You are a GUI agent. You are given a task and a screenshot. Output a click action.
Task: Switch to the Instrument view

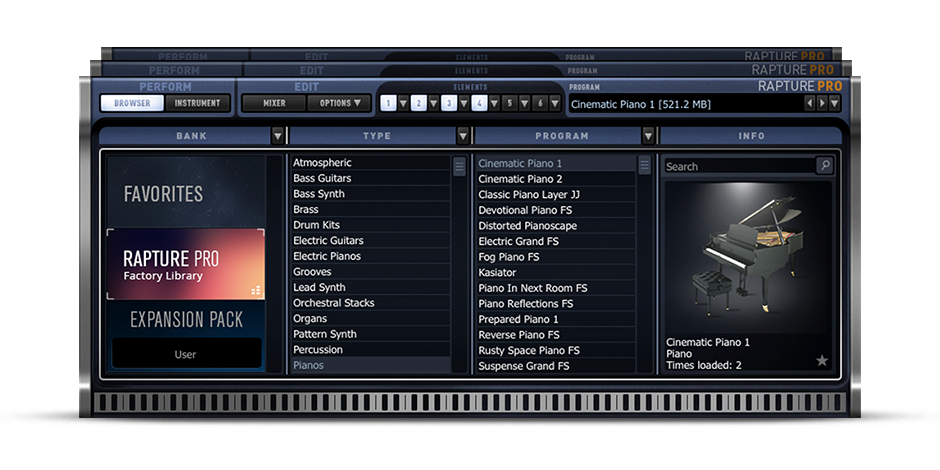197,103
